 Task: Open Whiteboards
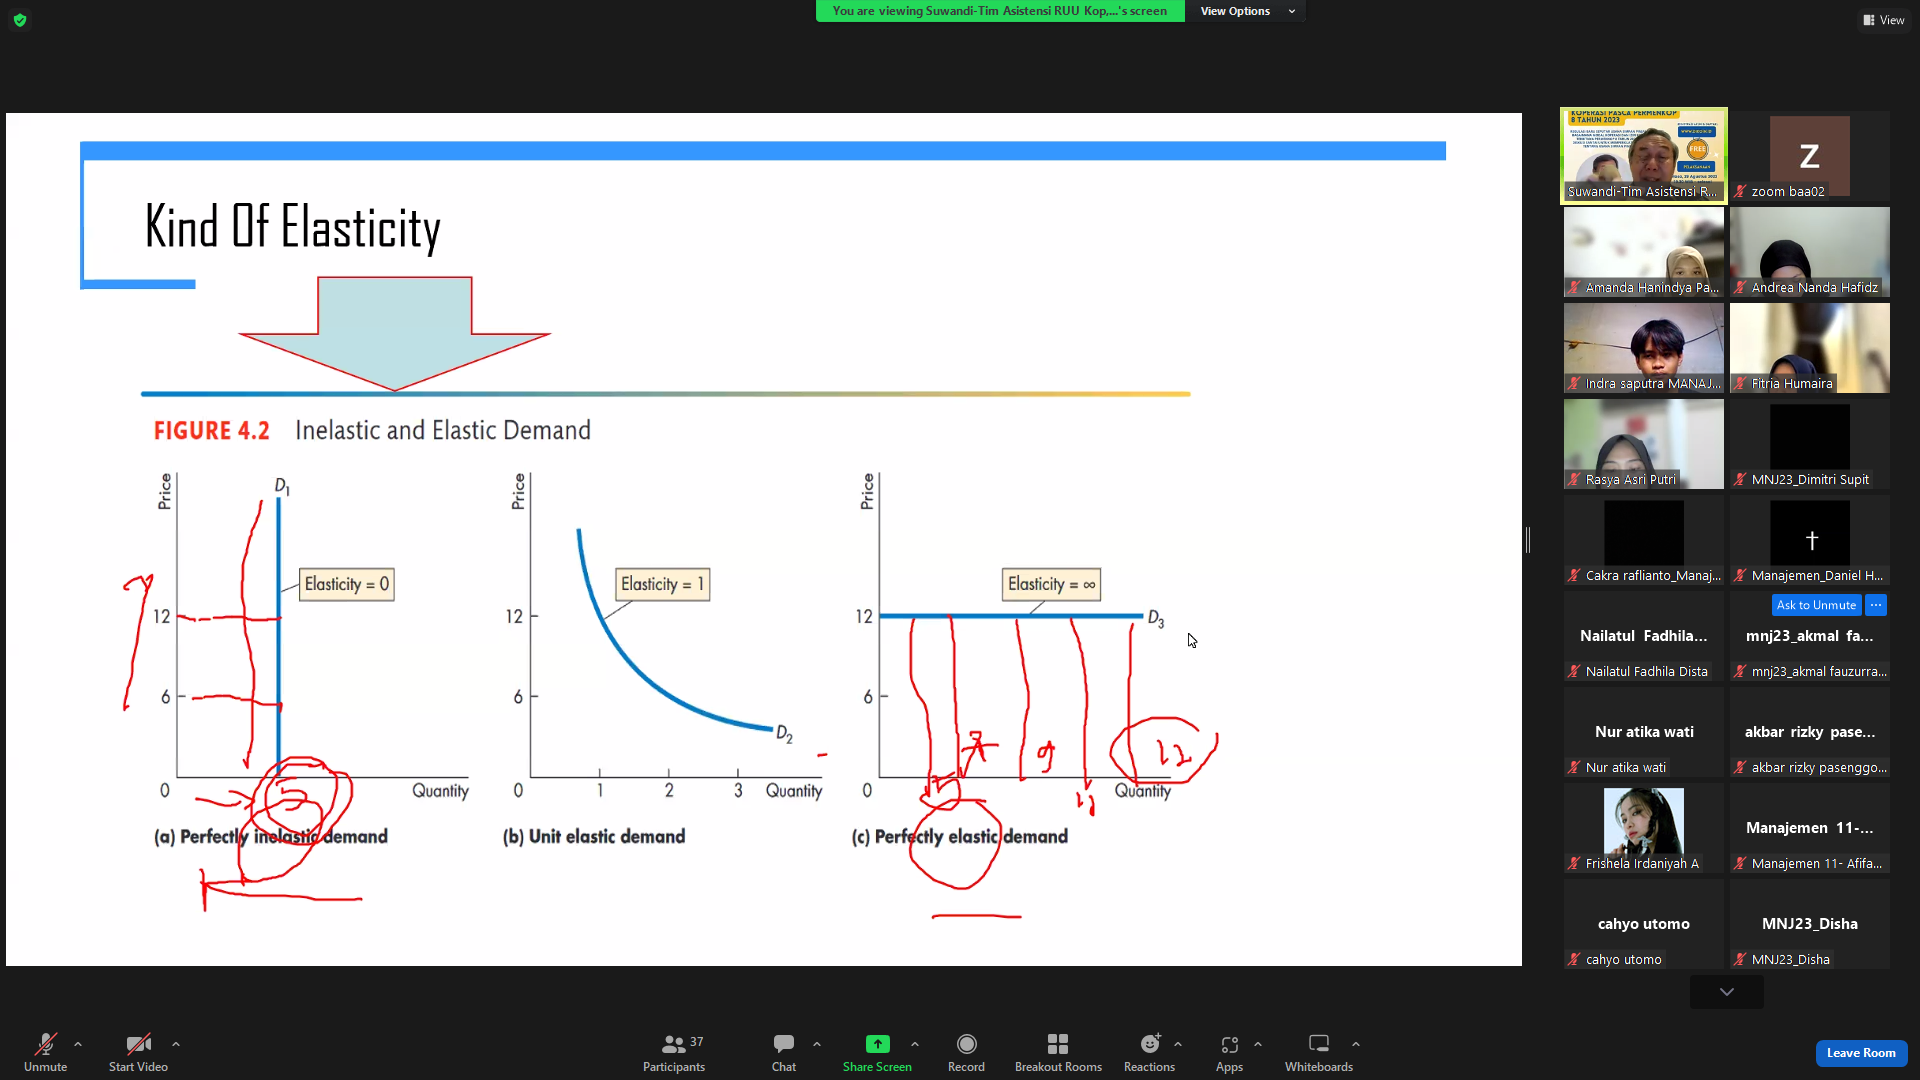pyautogui.click(x=1319, y=1052)
